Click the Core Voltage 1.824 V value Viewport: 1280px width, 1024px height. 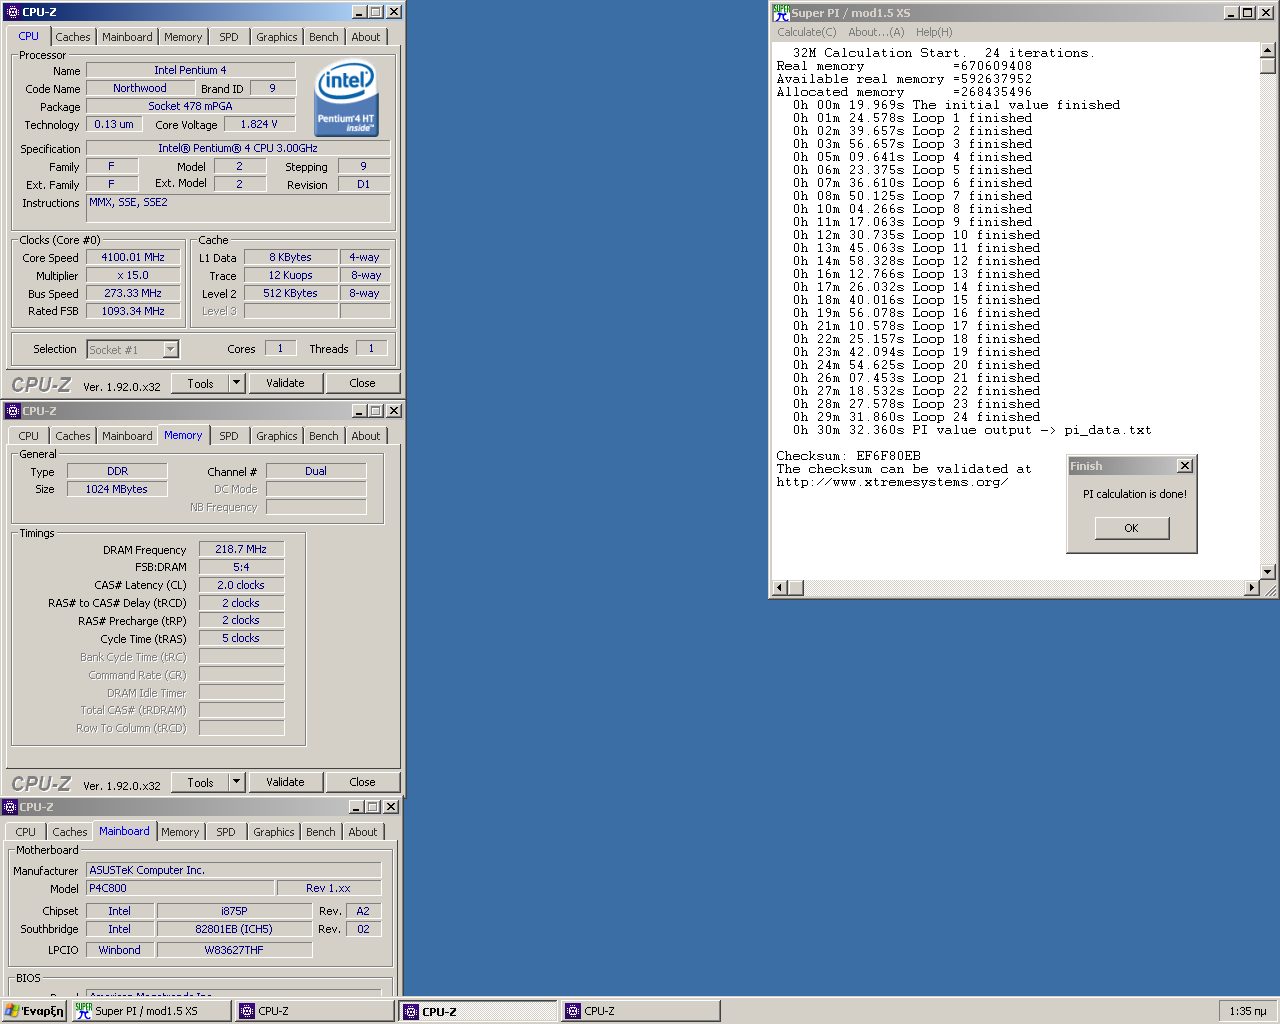(x=259, y=124)
